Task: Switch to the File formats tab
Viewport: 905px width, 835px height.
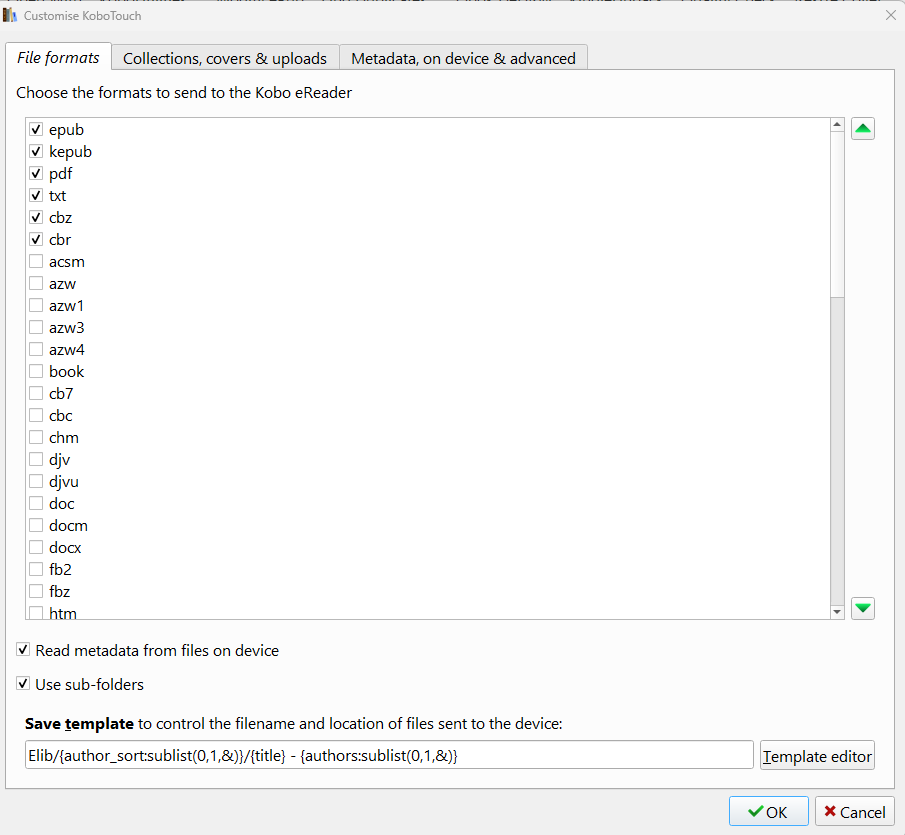Action: (58, 57)
